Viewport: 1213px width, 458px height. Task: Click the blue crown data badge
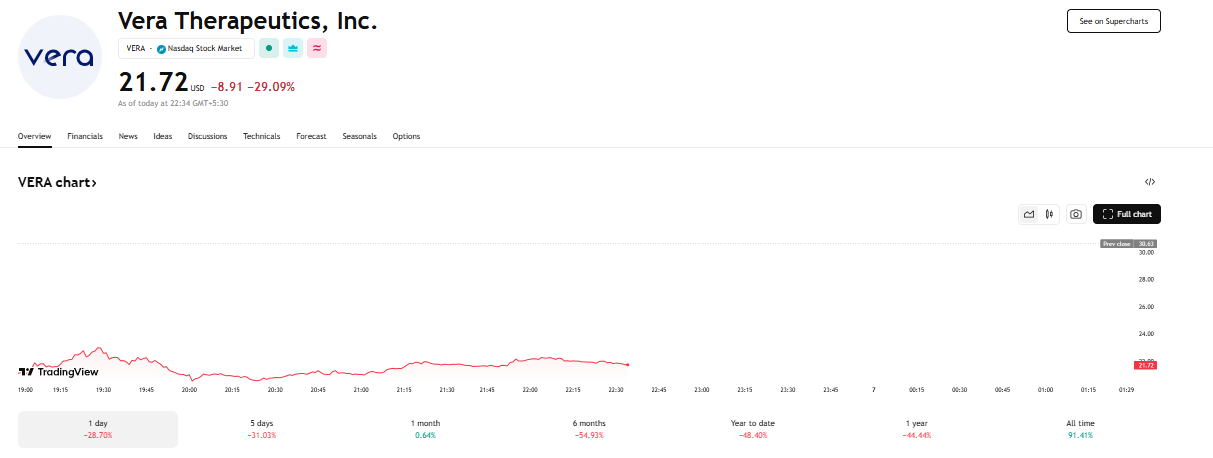pos(293,48)
